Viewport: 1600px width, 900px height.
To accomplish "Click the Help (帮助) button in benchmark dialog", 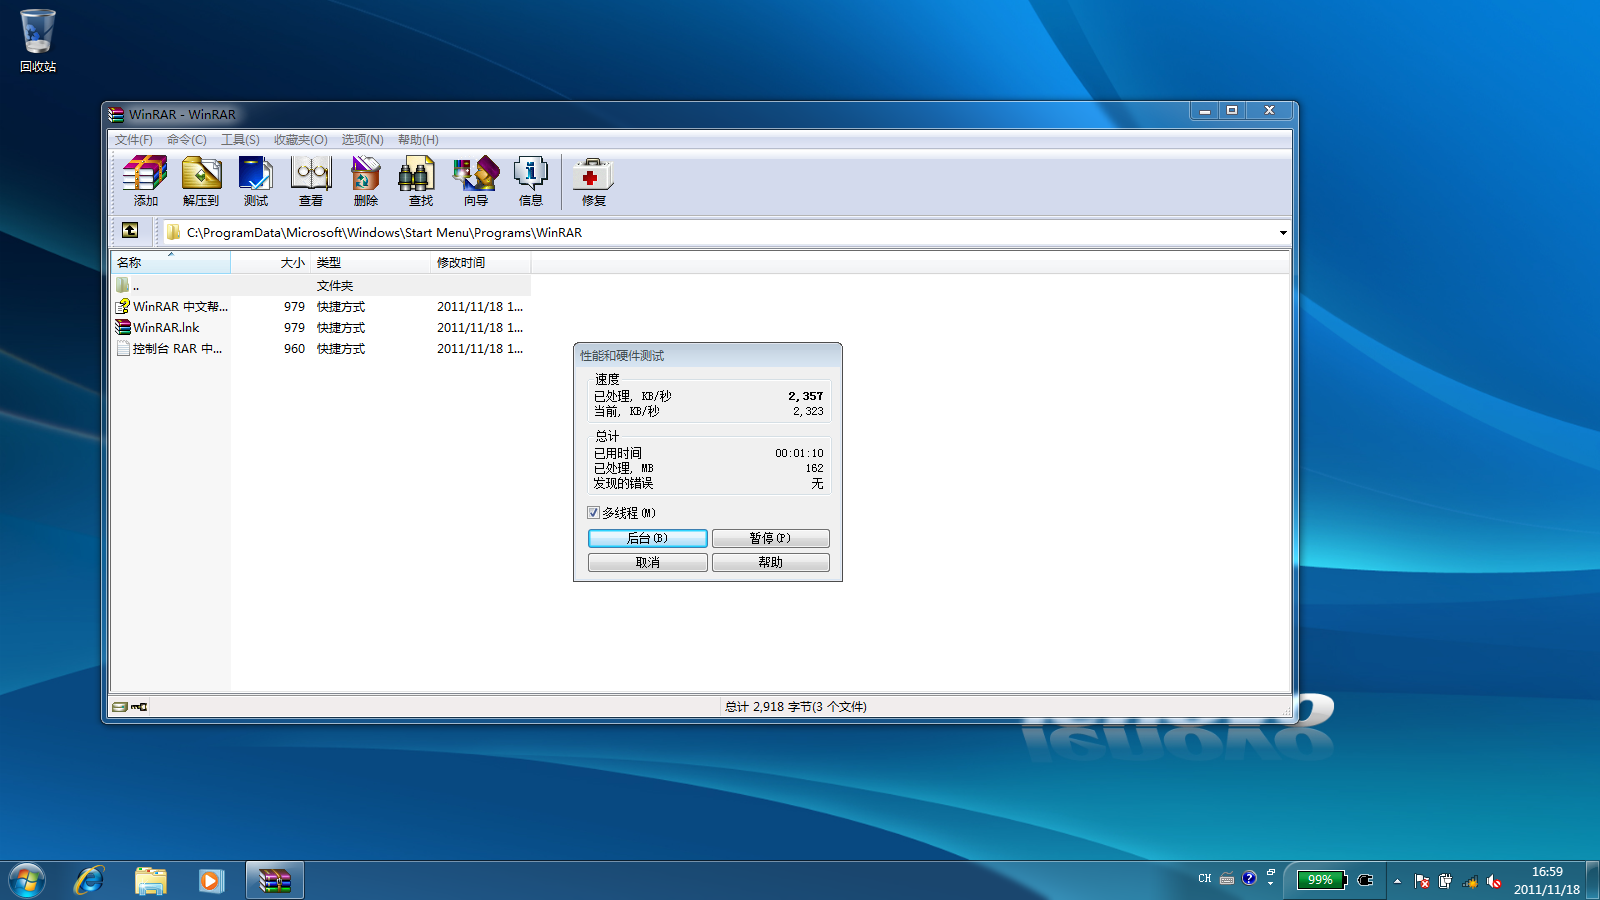I will [x=771, y=562].
